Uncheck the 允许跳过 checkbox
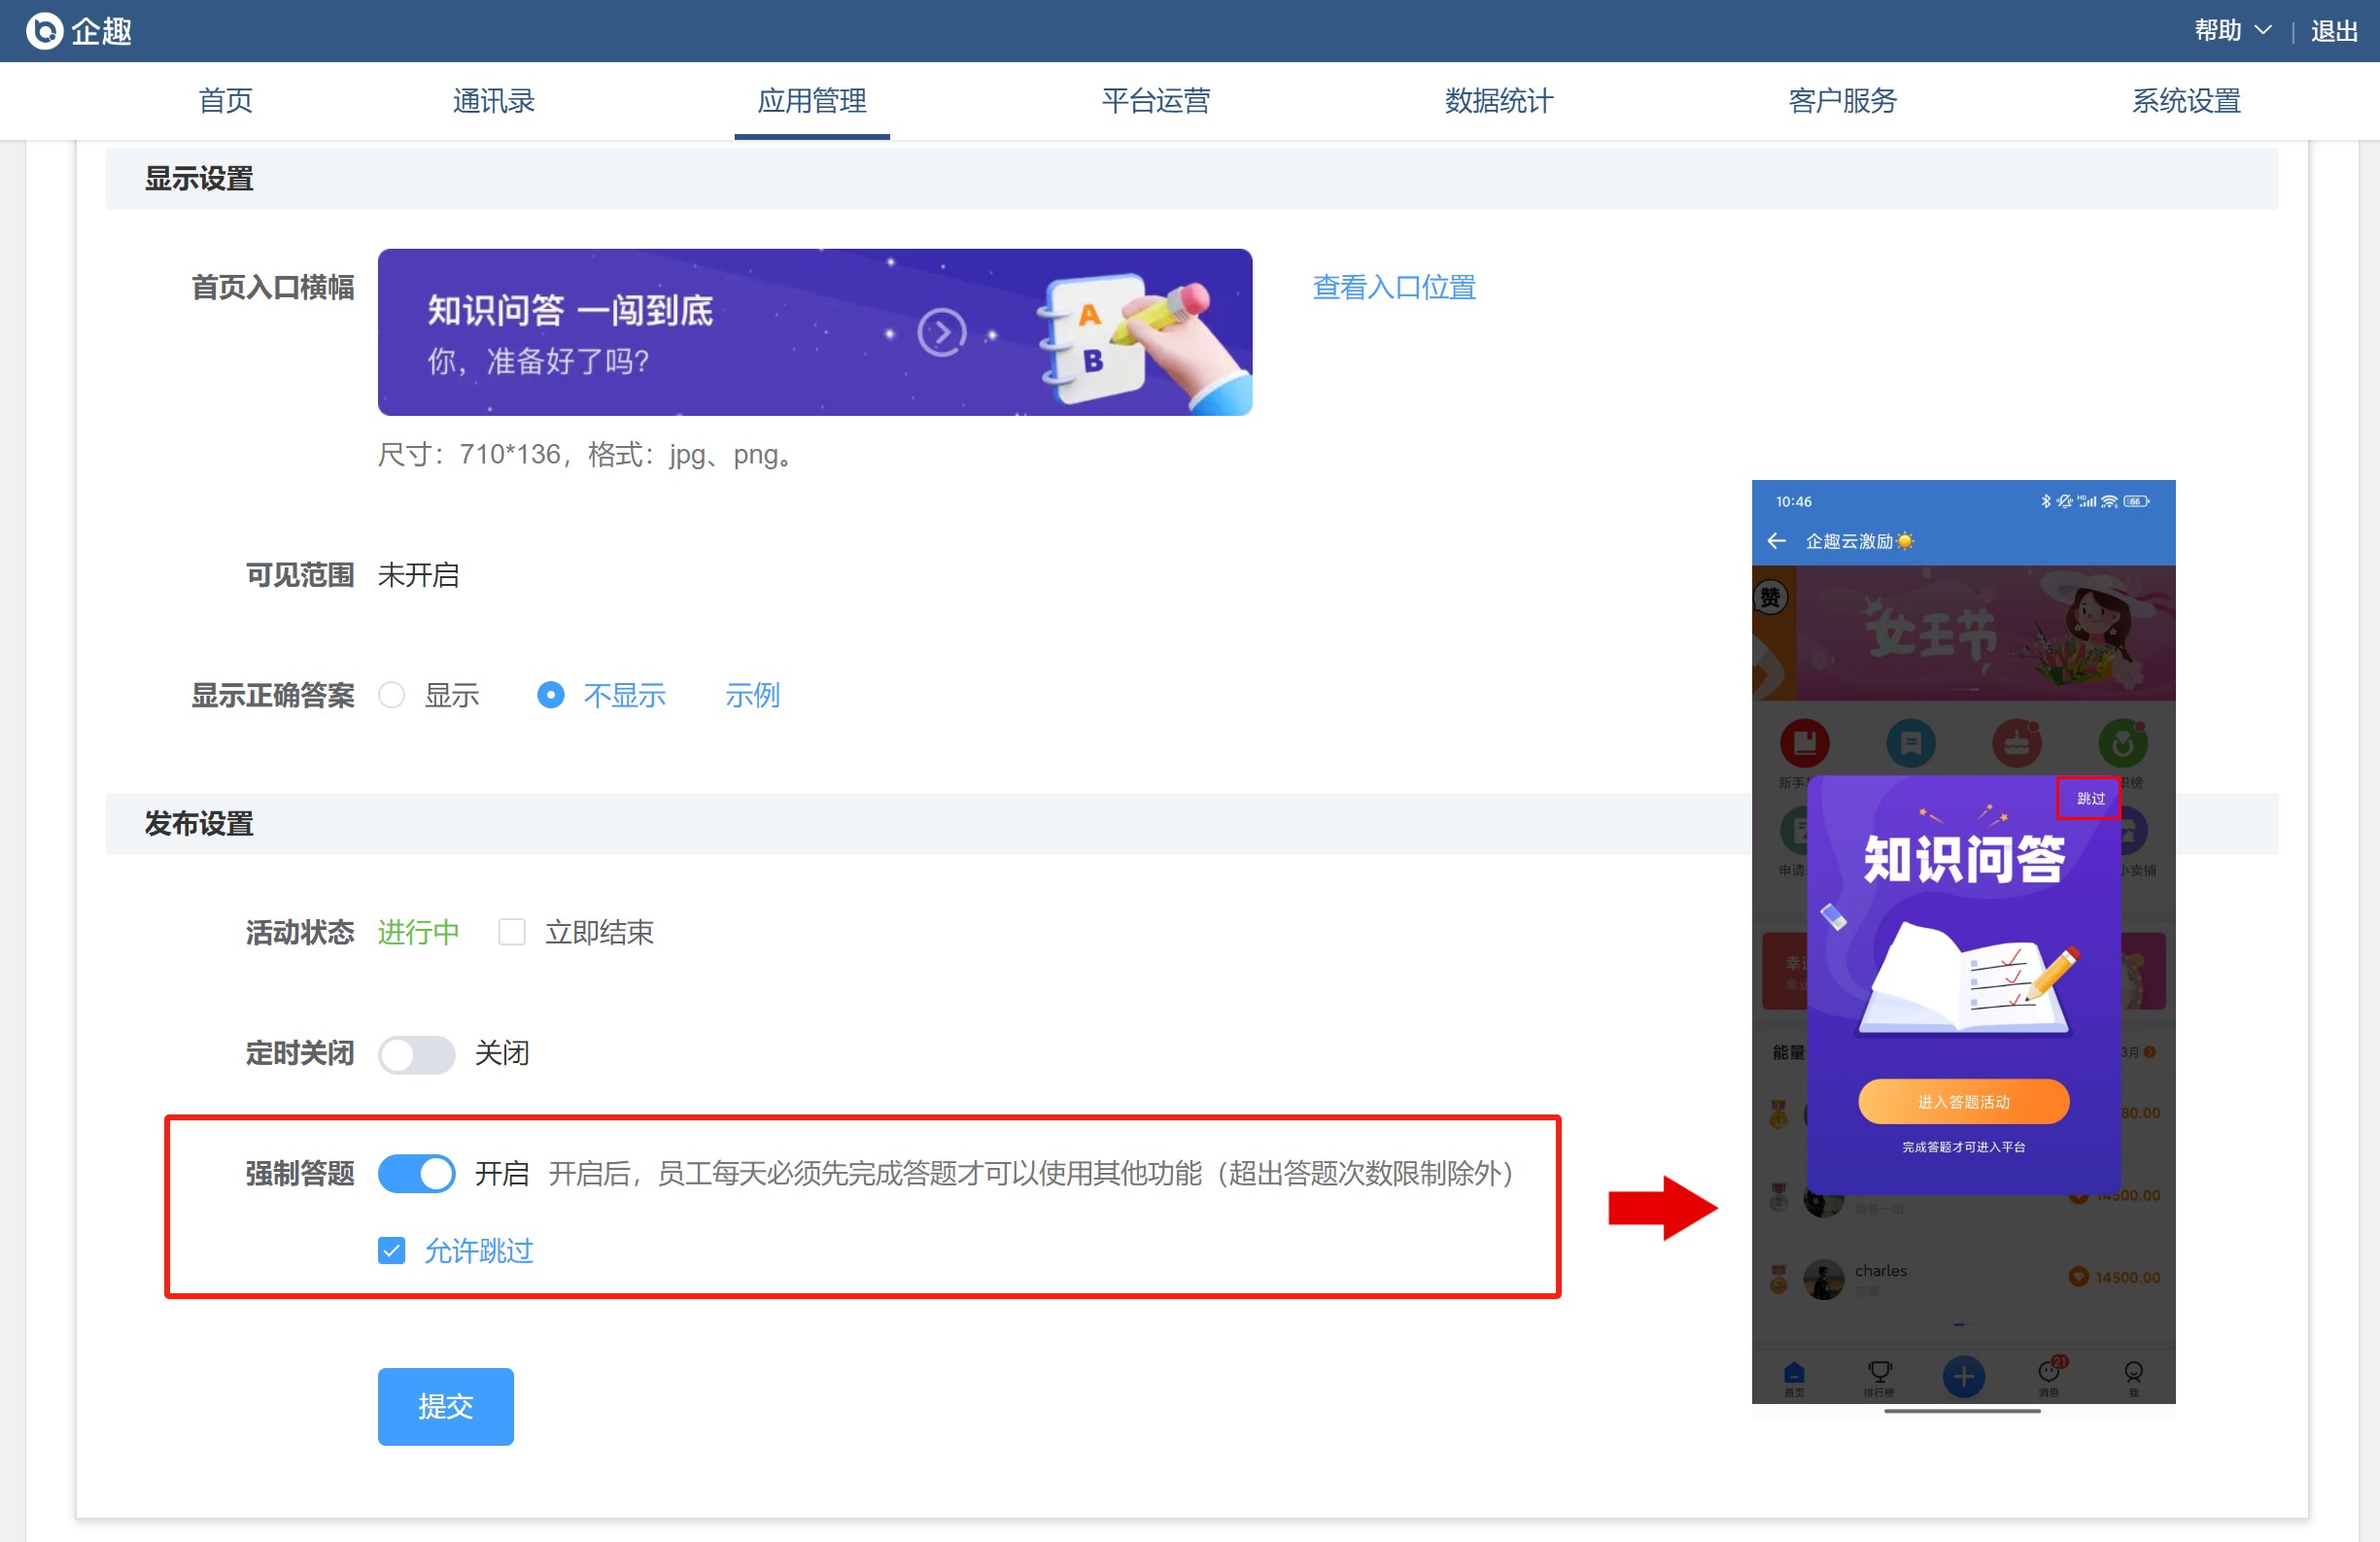This screenshot has height=1542, width=2380. pos(392,1250)
